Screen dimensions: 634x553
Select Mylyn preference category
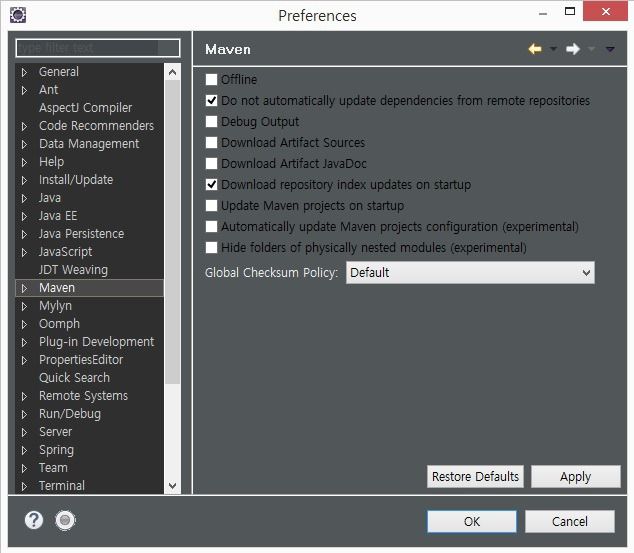[55, 306]
